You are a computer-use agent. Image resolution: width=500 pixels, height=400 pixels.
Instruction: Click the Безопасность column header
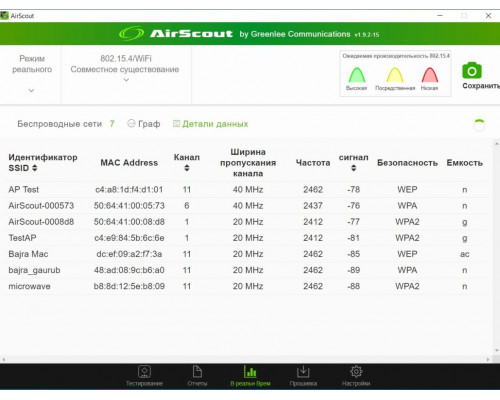(x=407, y=163)
